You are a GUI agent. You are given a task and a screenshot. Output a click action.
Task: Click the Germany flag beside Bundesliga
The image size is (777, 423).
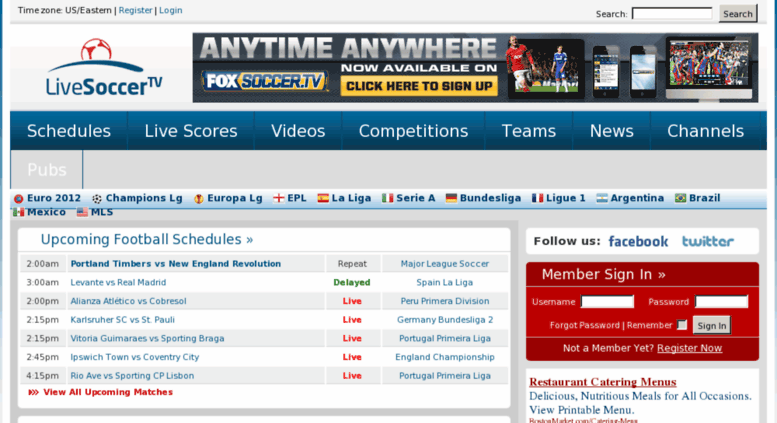(451, 198)
